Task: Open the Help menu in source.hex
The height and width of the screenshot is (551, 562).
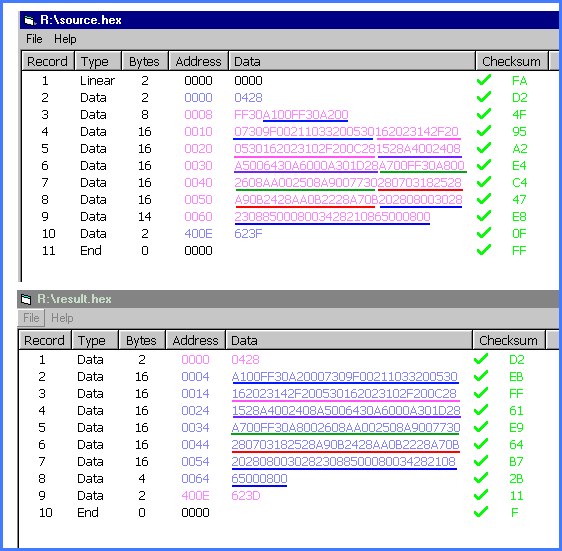Action: 65,39
